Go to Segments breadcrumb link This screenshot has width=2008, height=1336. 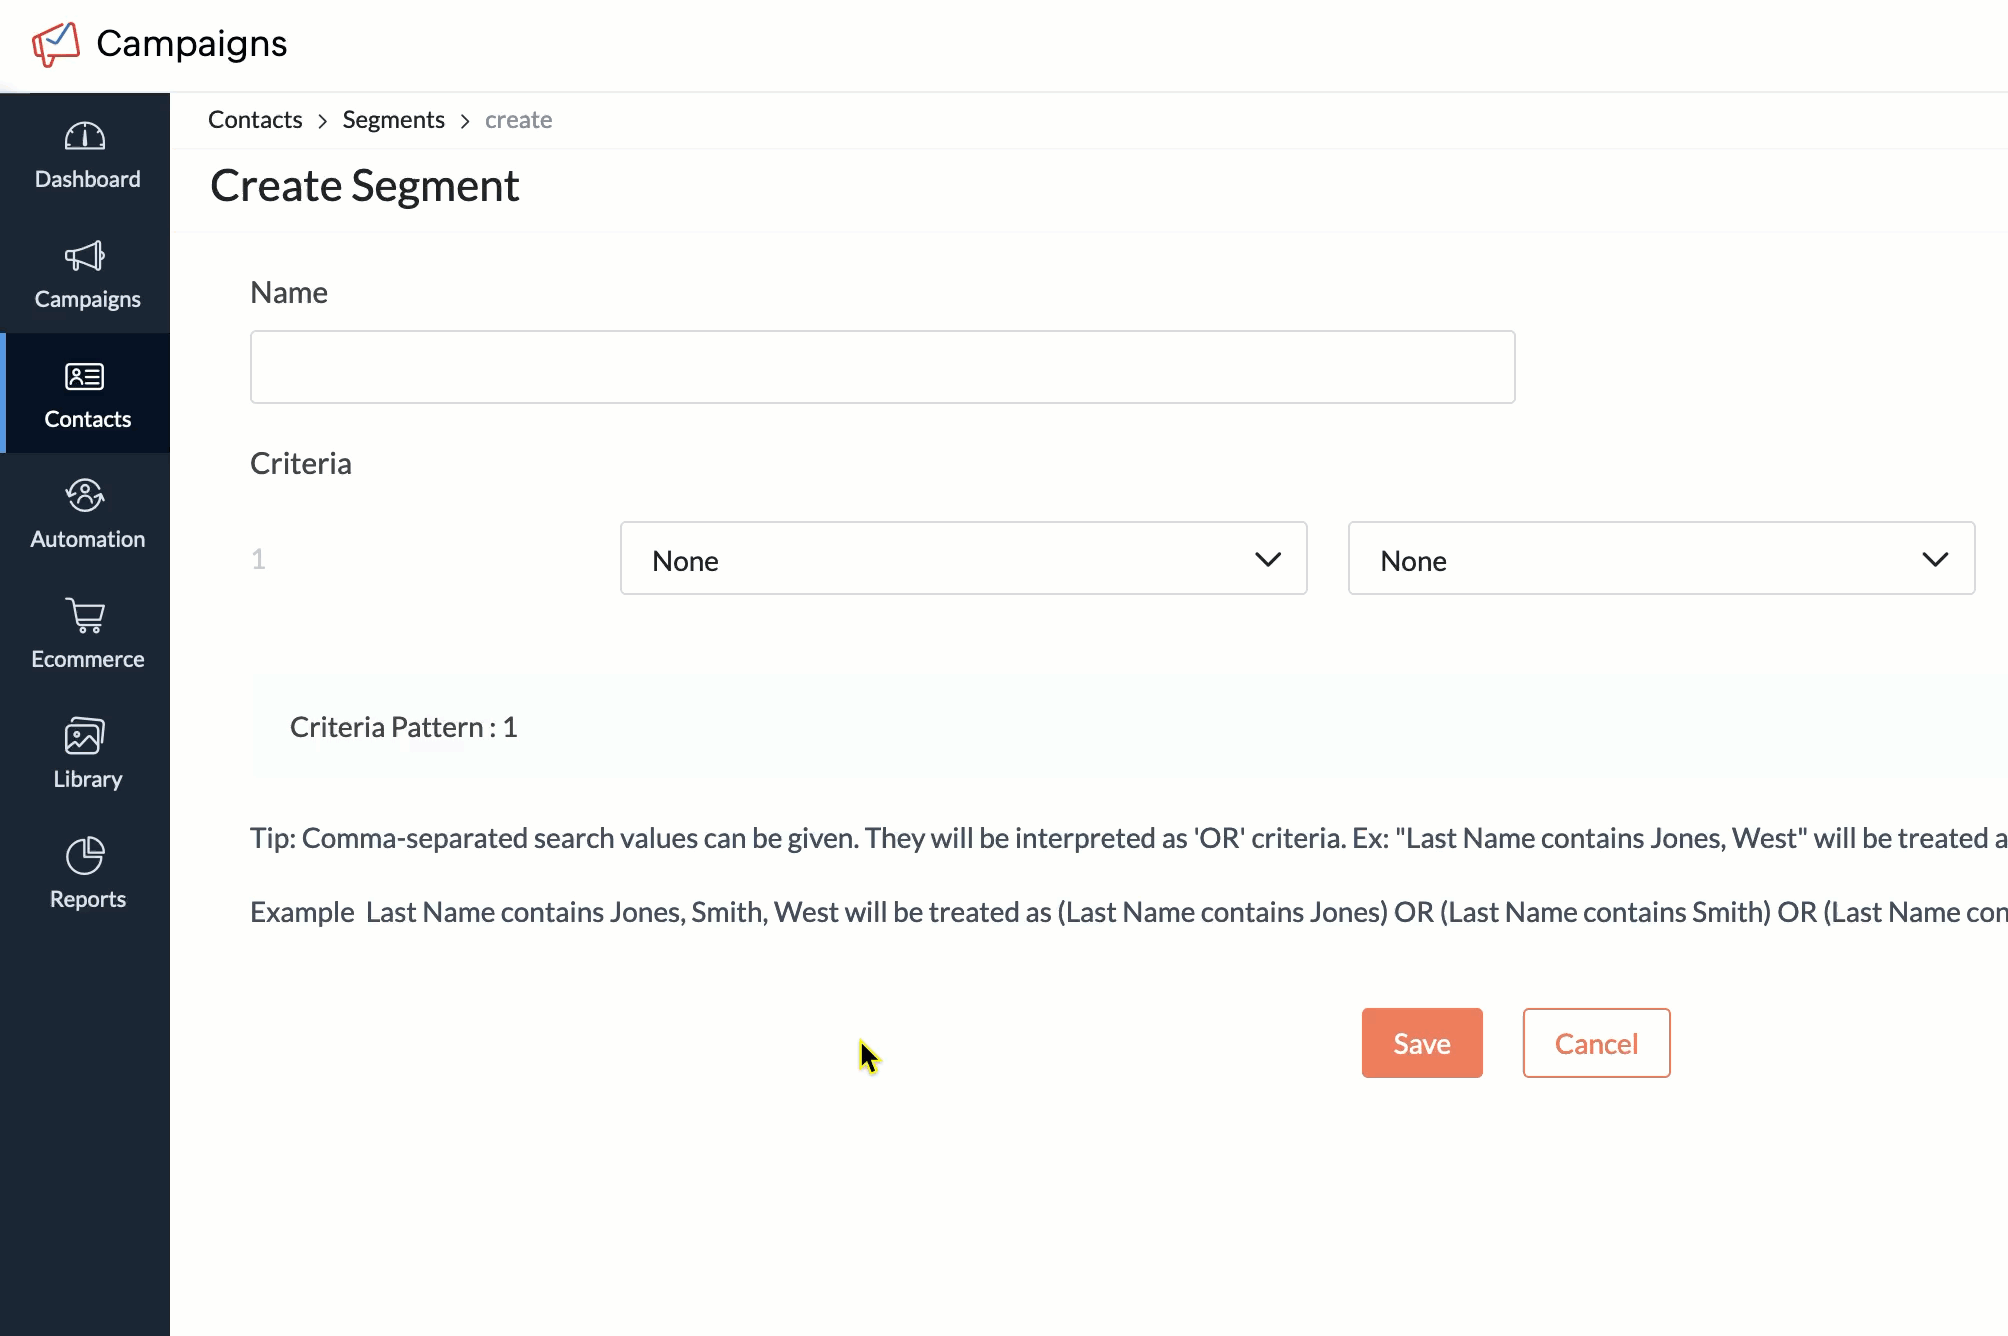[x=393, y=120]
